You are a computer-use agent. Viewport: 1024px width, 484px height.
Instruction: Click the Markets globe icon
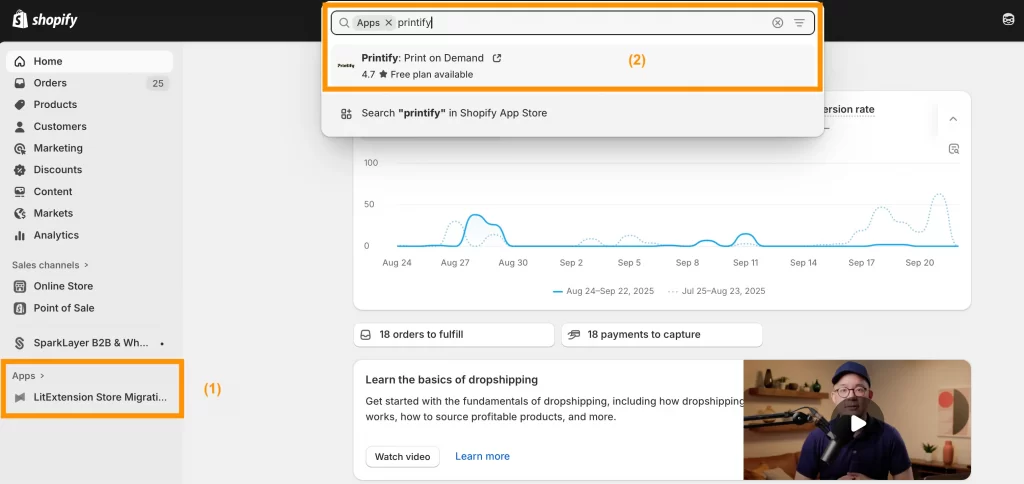20,214
